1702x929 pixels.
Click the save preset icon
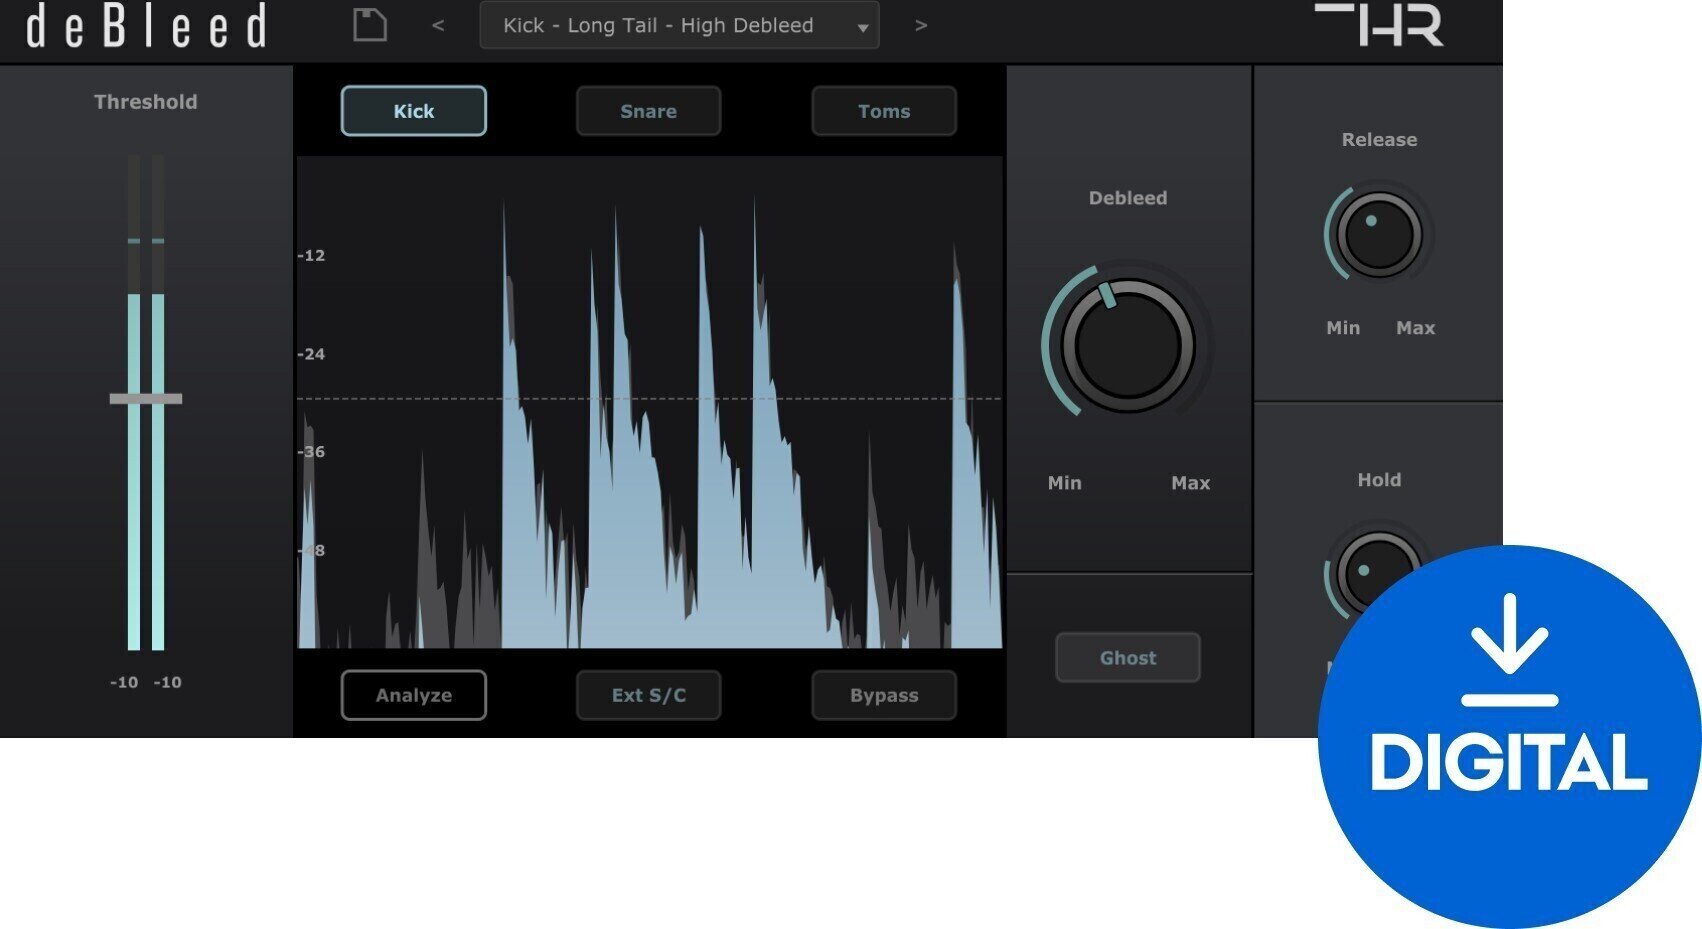[x=370, y=25]
